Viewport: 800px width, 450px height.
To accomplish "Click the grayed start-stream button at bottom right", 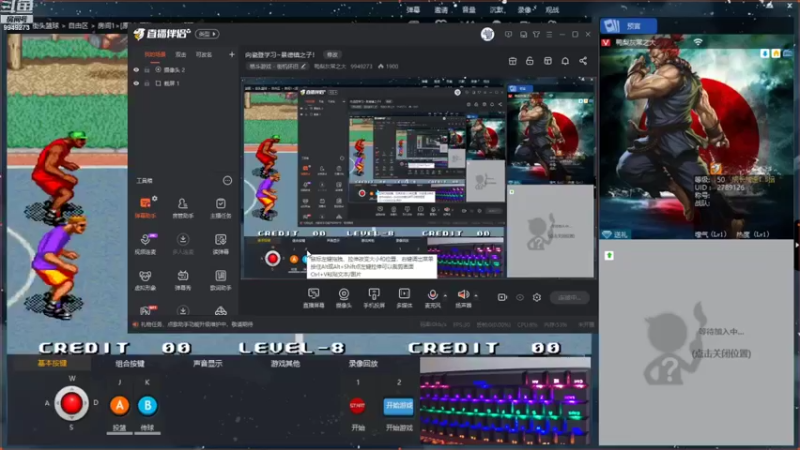I will [569, 297].
